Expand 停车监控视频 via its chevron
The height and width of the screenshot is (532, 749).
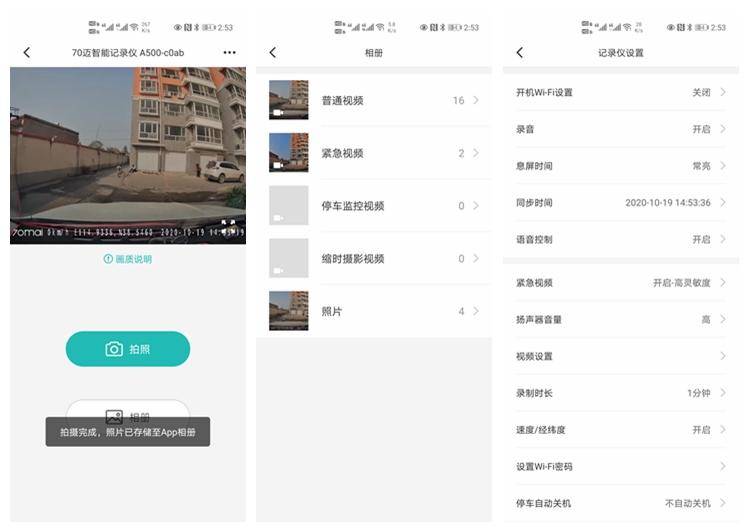(476, 206)
